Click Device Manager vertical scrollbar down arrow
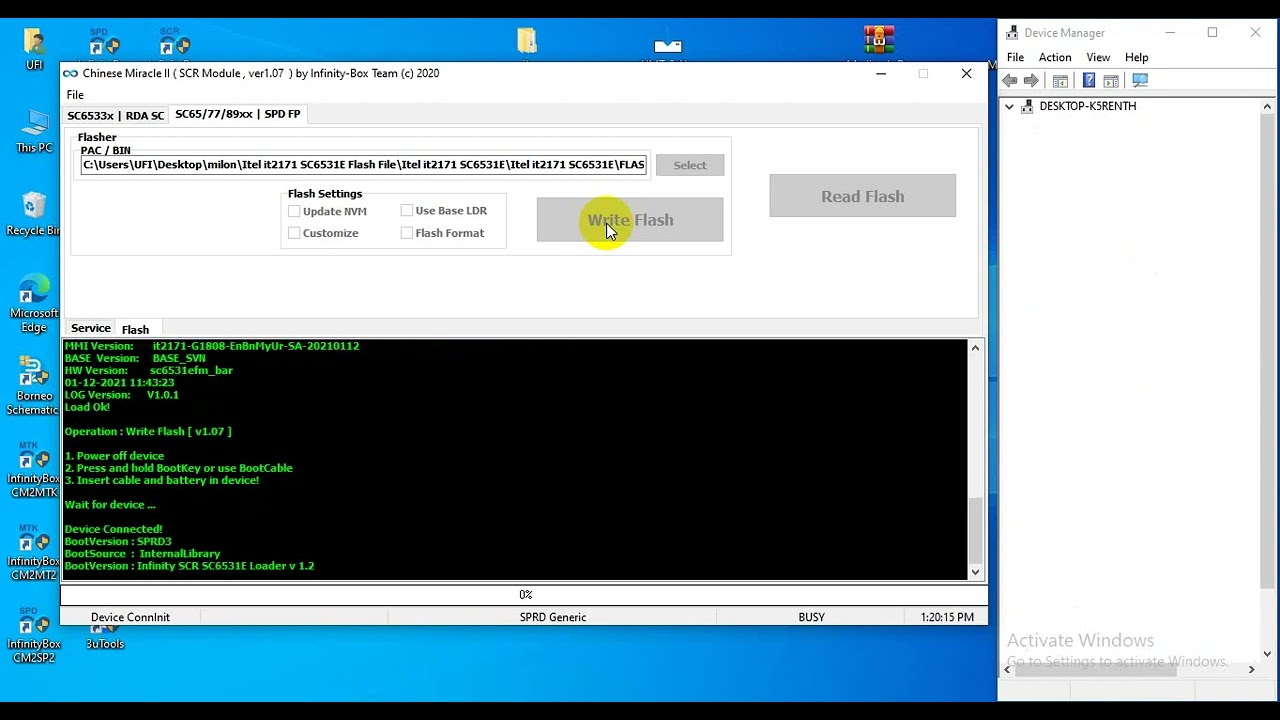This screenshot has width=1280, height=720. click(x=1267, y=654)
